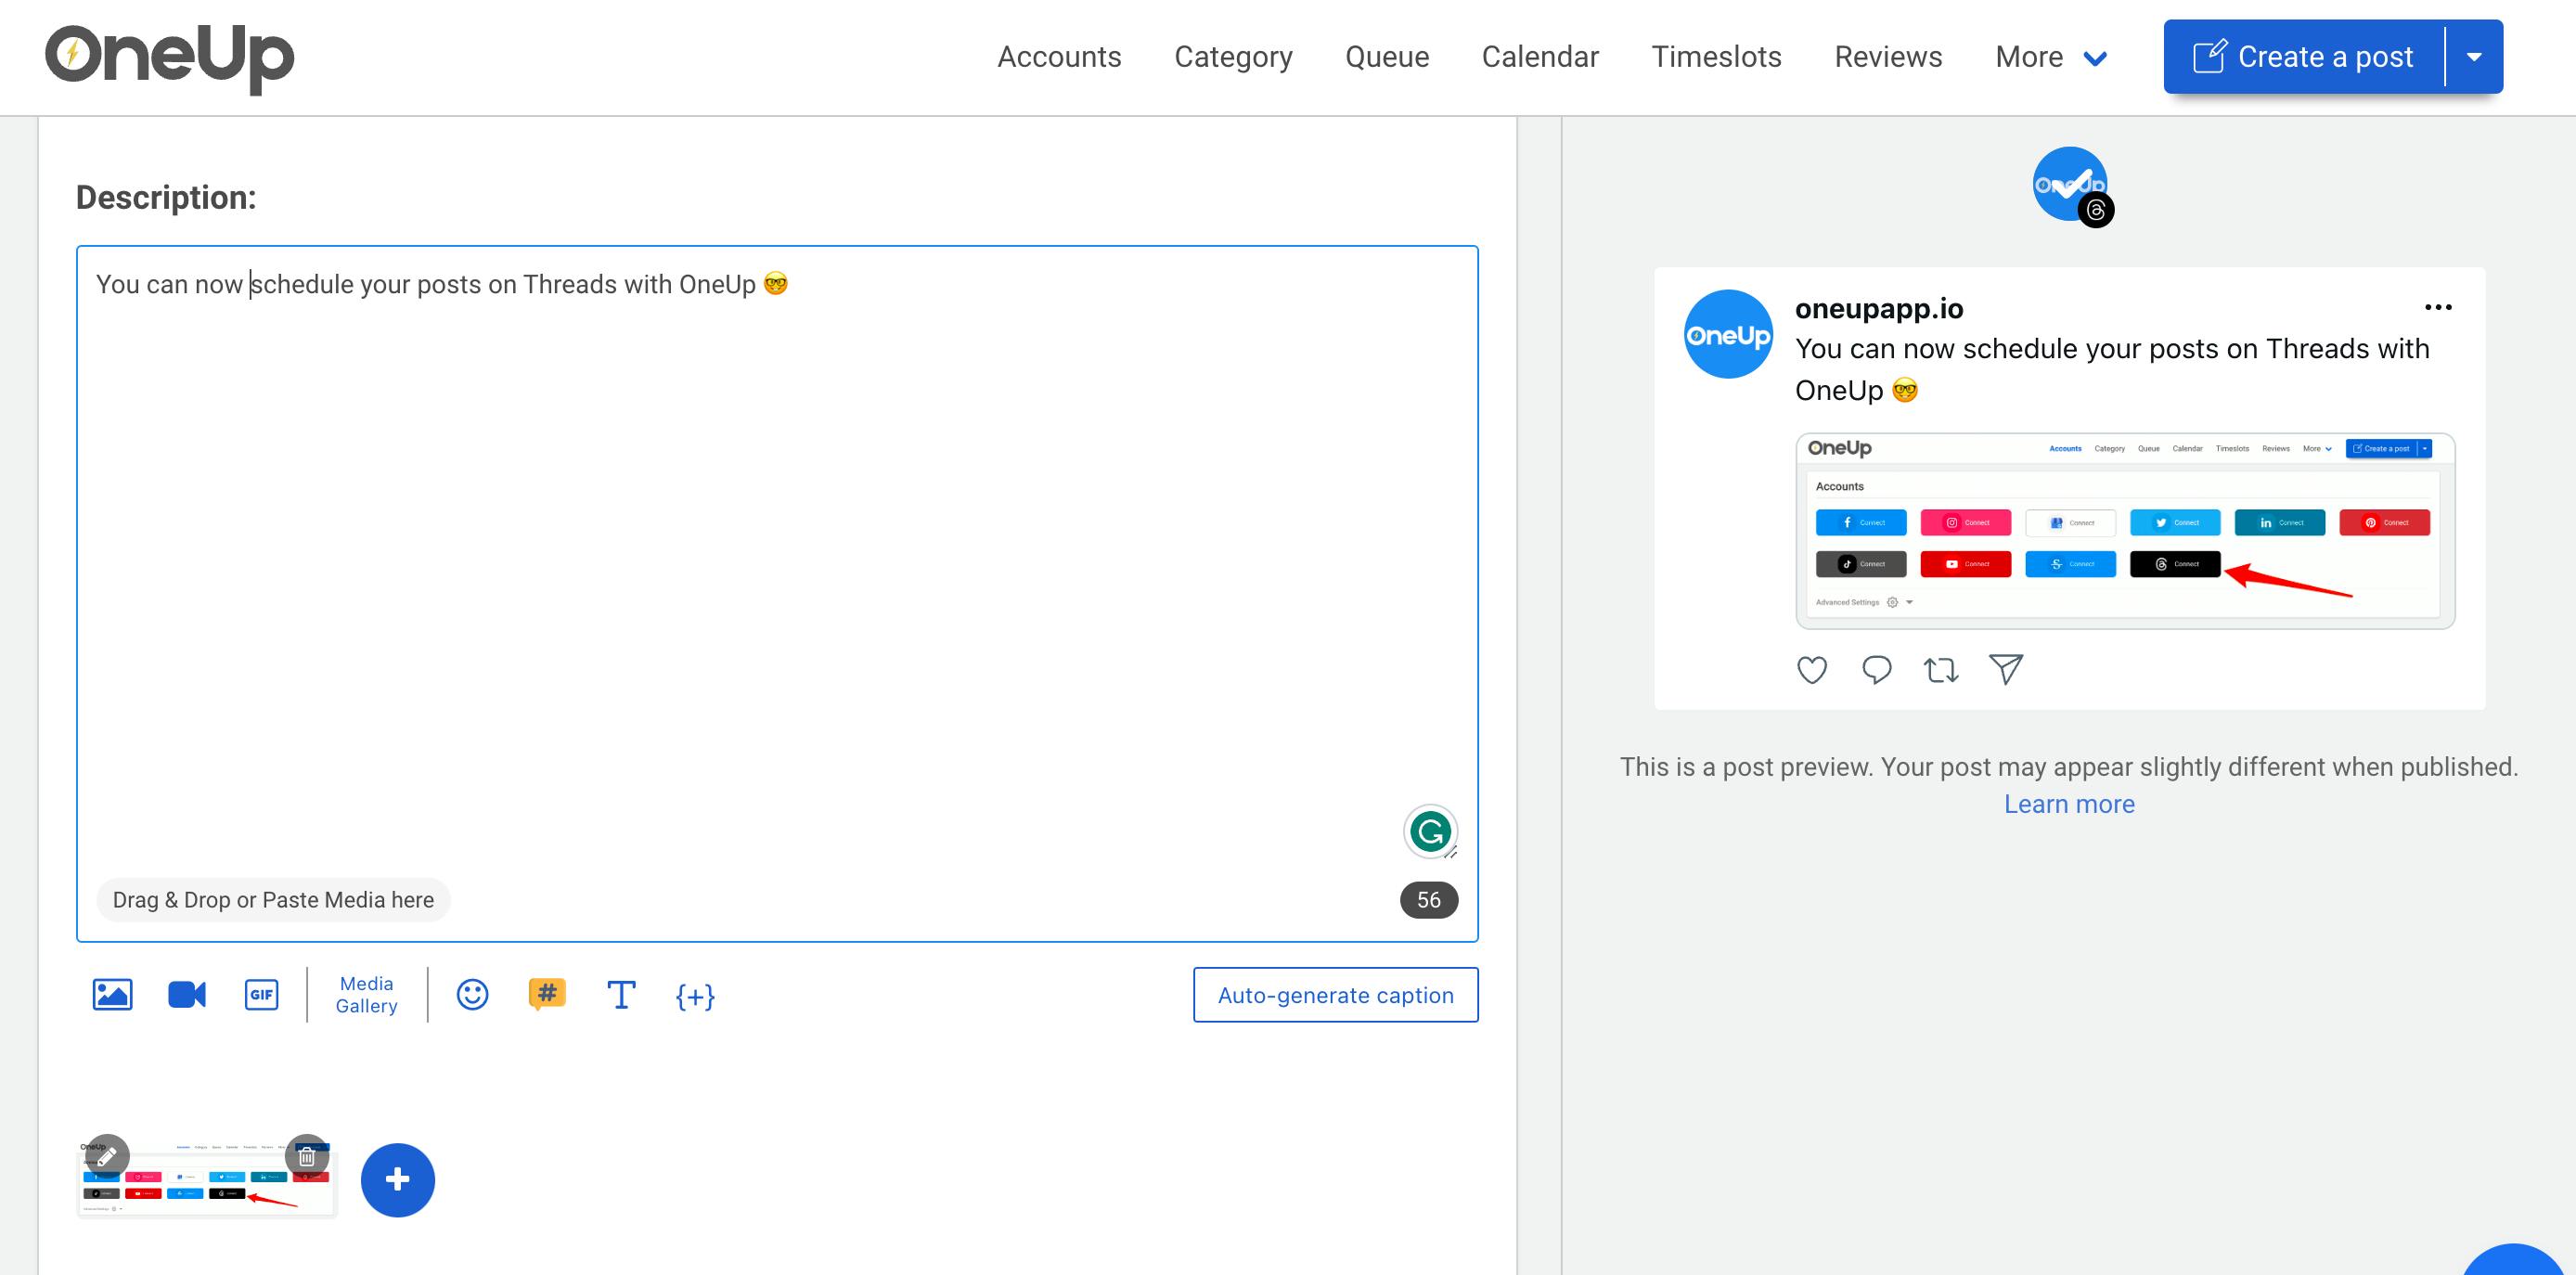The height and width of the screenshot is (1275, 2576).
Task: Open the Queue page
Action: pos(1387,57)
